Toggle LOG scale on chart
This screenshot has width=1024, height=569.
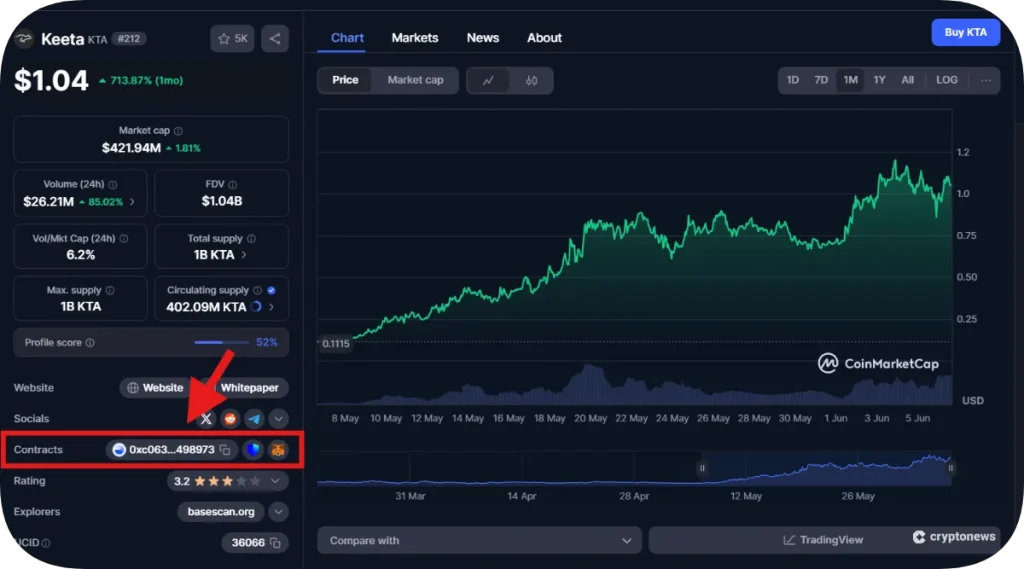tap(947, 80)
